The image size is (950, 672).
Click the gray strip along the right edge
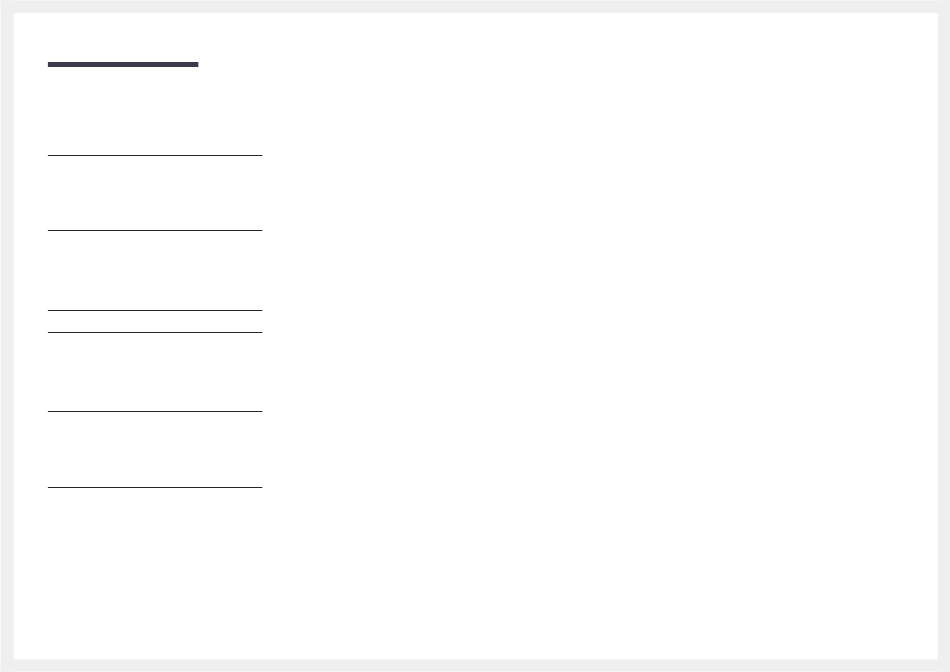point(944,336)
